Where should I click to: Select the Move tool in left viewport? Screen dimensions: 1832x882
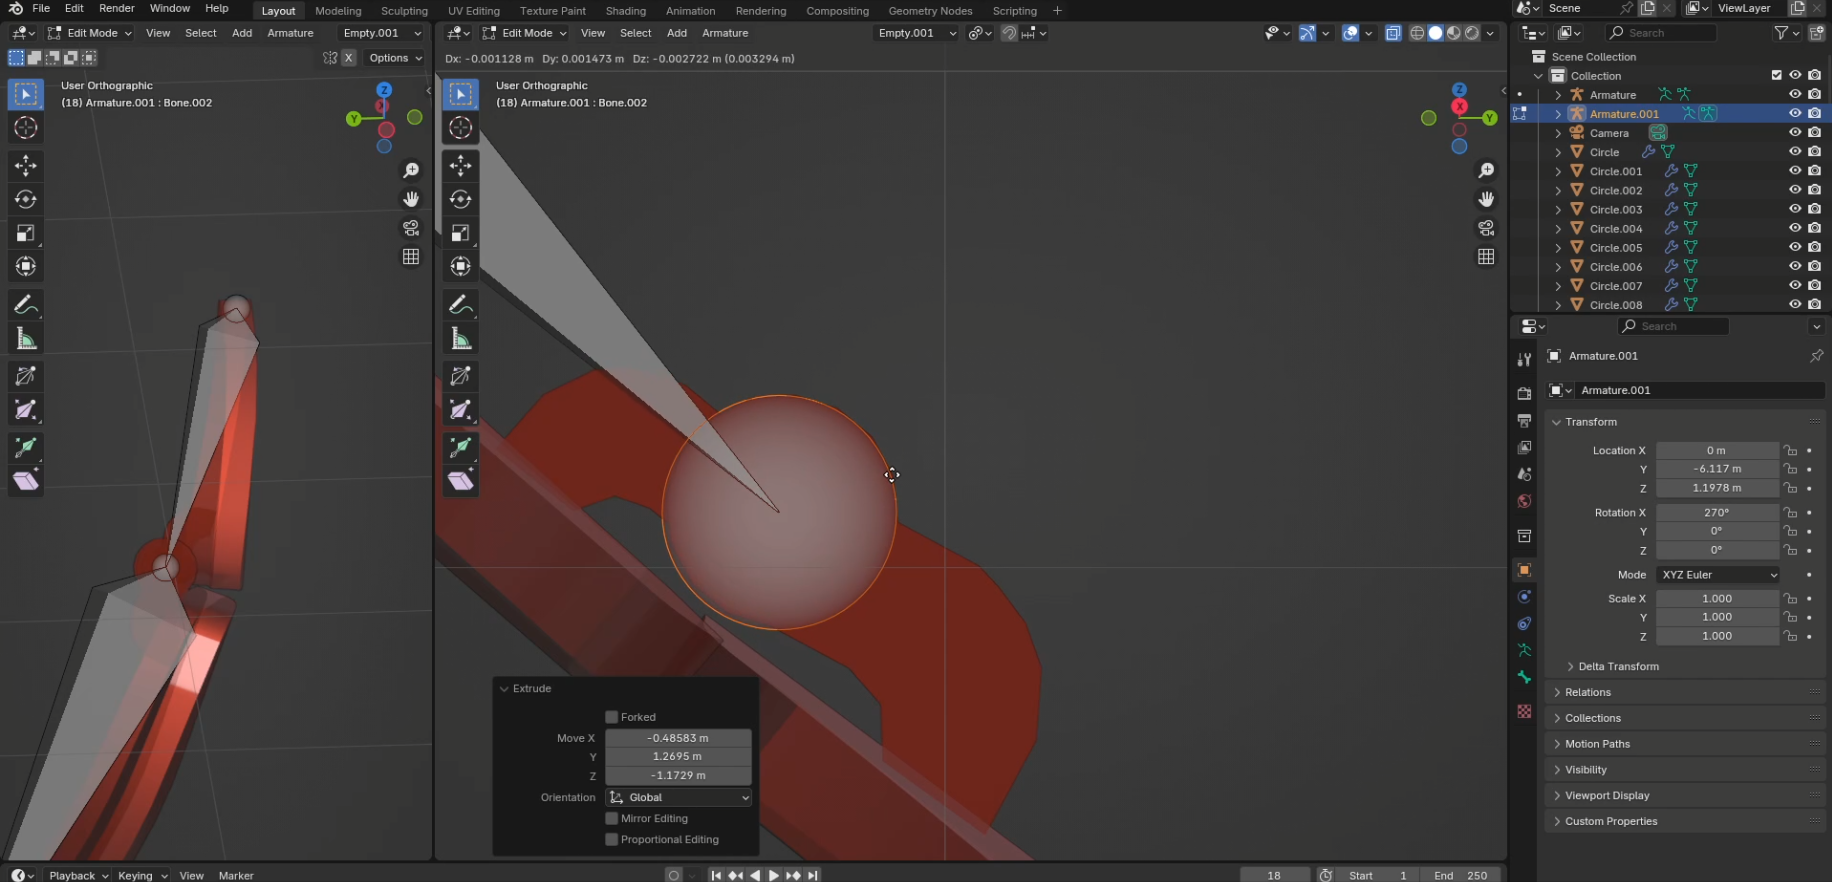[26, 166]
